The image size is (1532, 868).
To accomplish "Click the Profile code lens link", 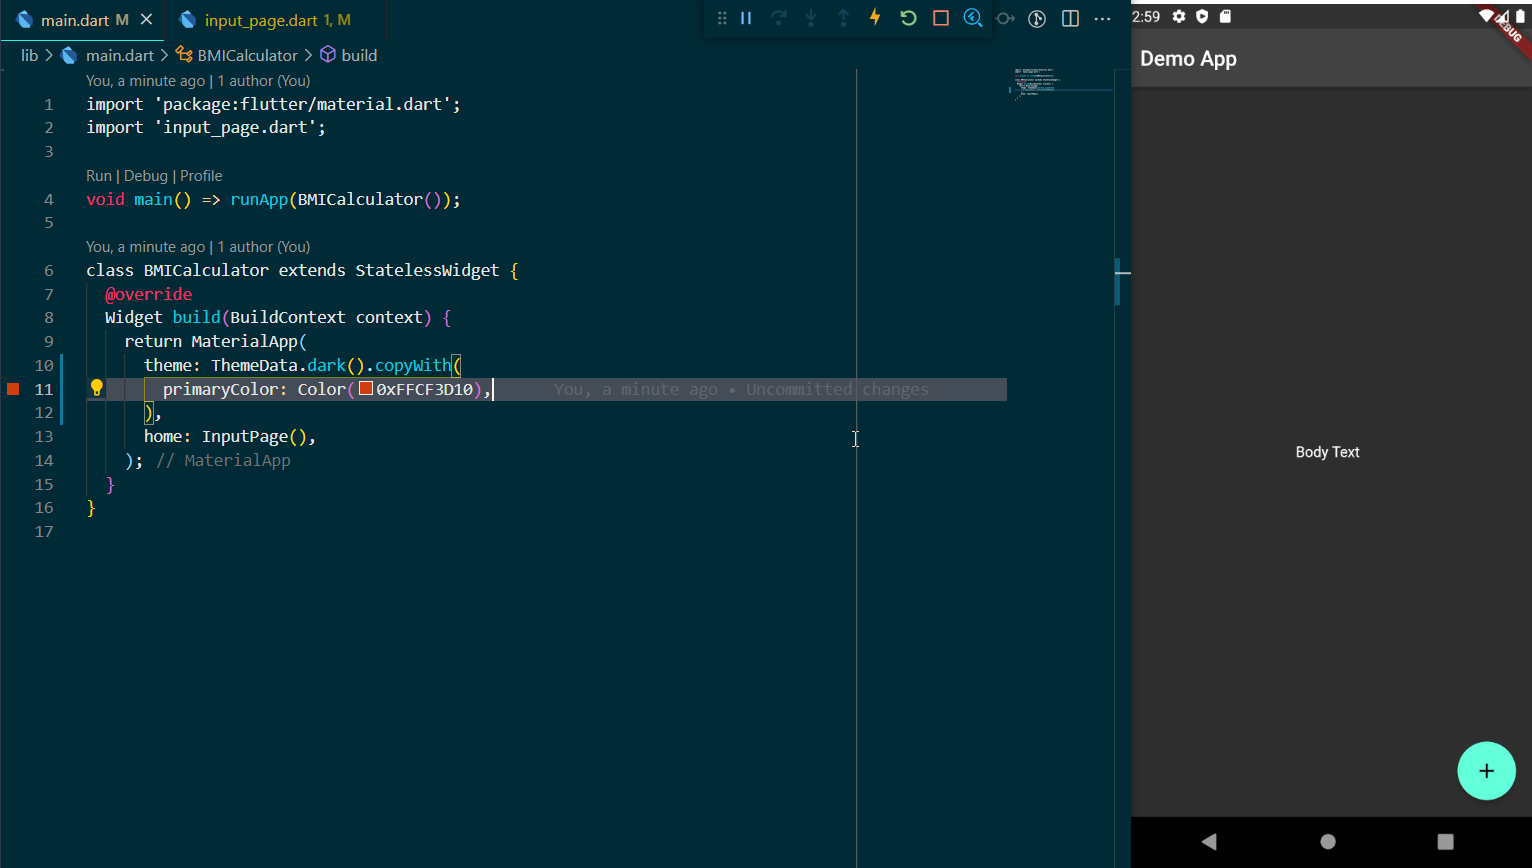I will coord(201,176).
